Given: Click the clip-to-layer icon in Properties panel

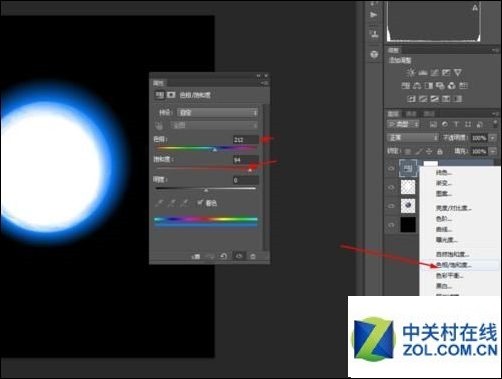Looking at the screenshot, I should click(196, 256).
